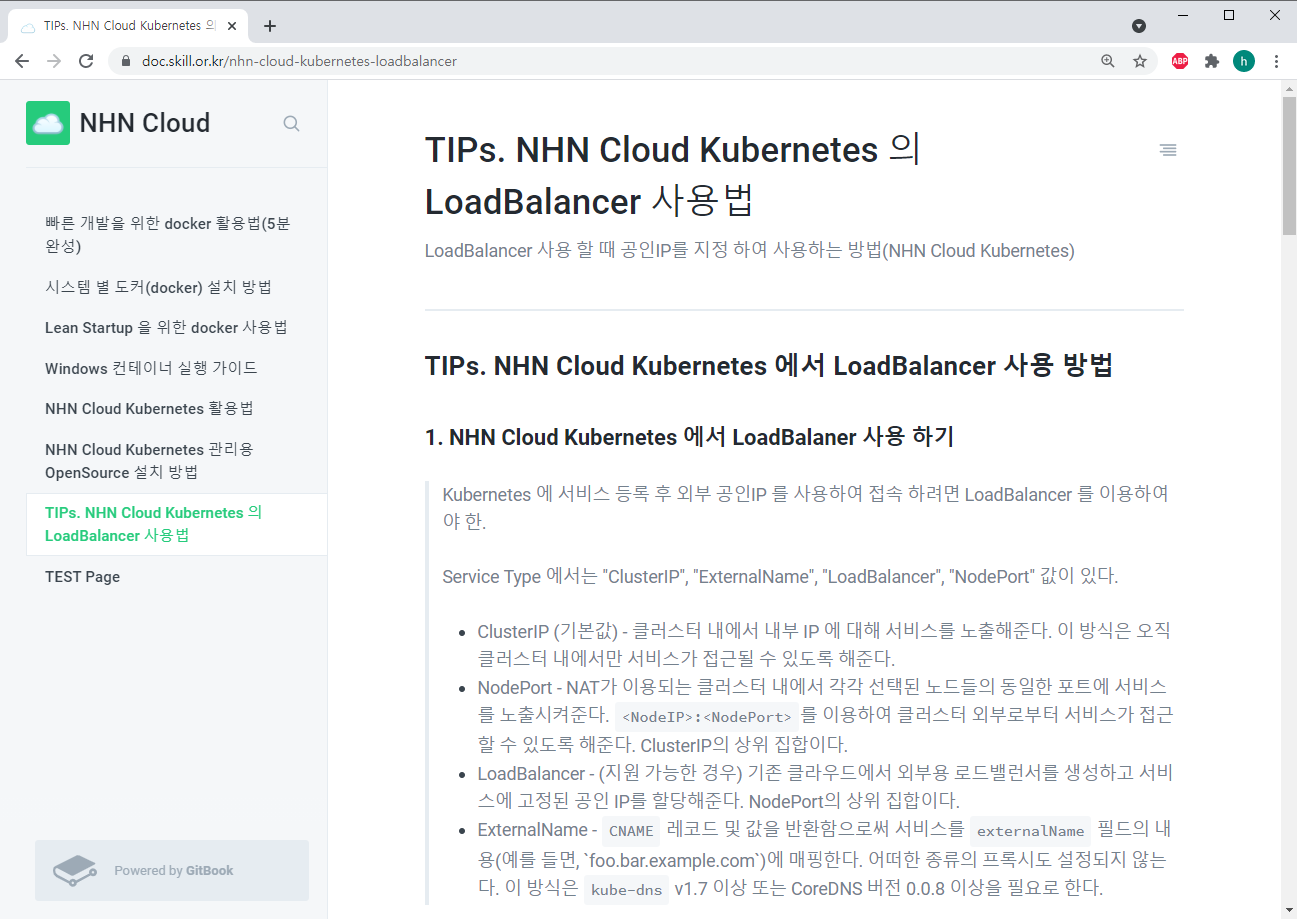Open the profile avatar 'h'
Image resolution: width=1297 pixels, height=919 pixels.
point(1244,61)
